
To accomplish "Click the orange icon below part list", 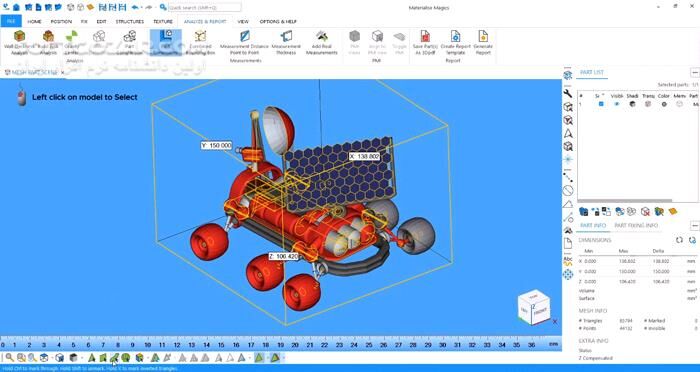I will [x=673, y=211].
